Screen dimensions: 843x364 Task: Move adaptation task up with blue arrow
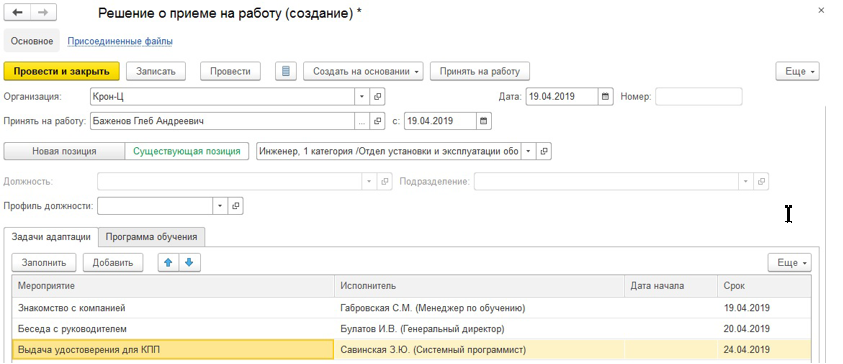tap(168, 263)
